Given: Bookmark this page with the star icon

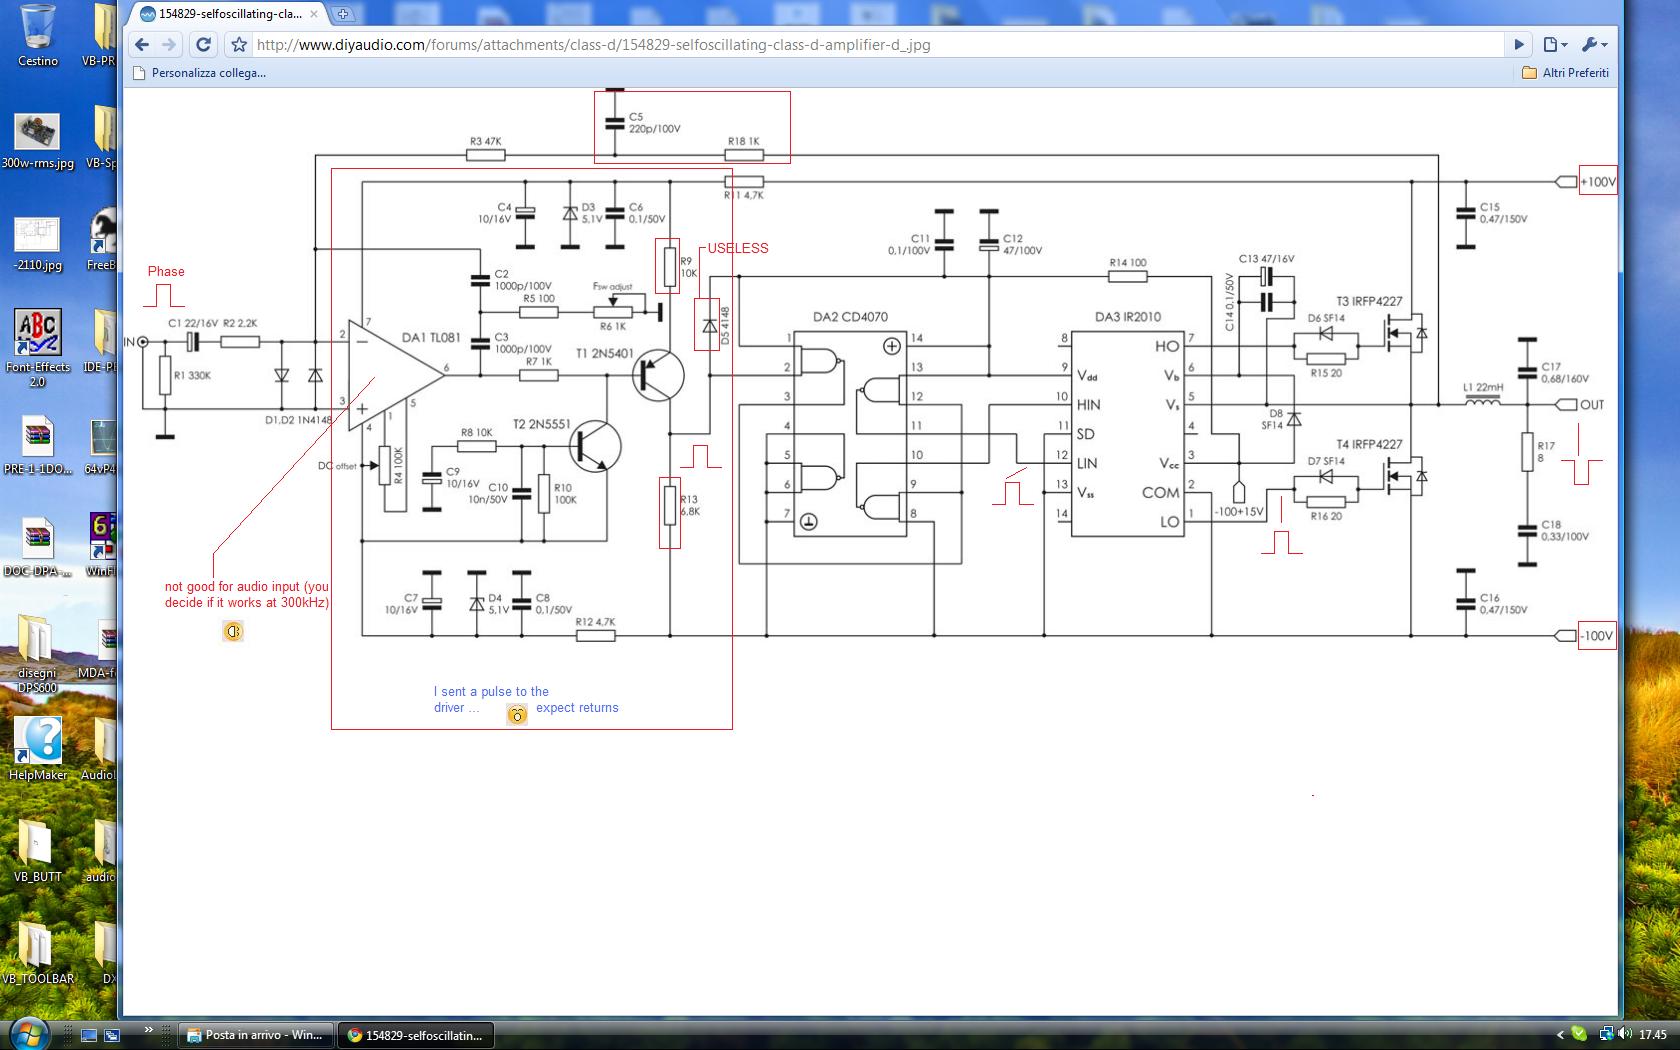Looking at the screenshot, I should [239, 44].
